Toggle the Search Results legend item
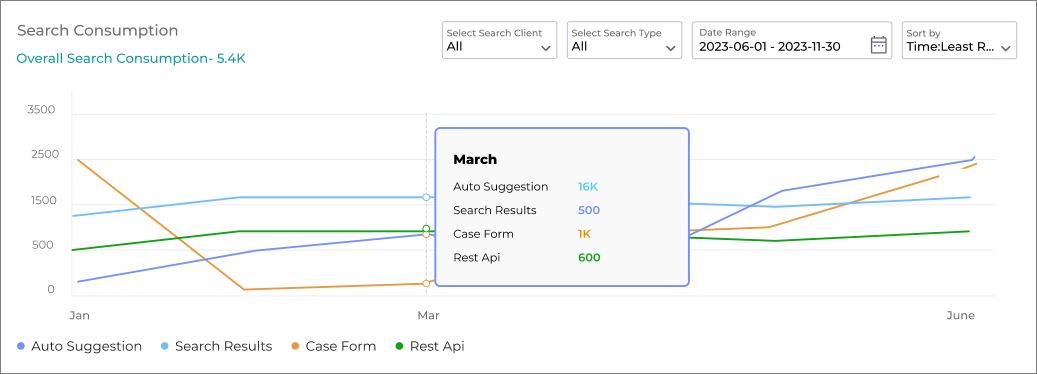This screenshot has width=1037, height=374. (x=216, y=346)
